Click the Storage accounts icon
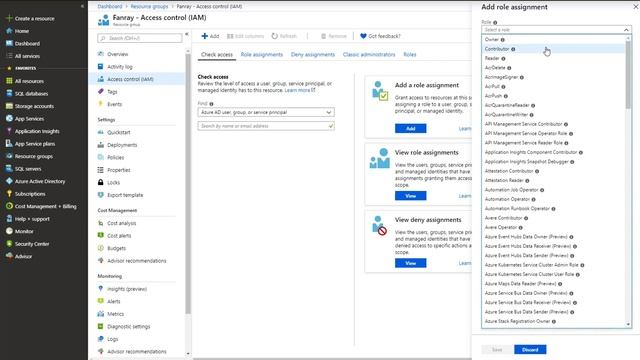 [9, 106]
